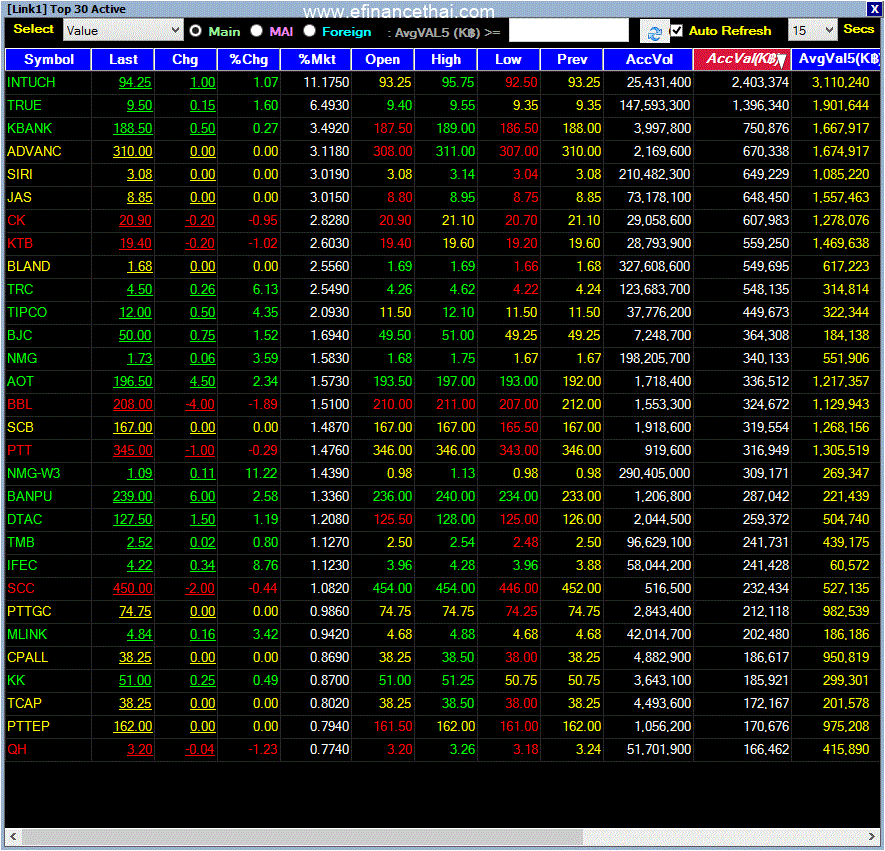Open the refresh seconds dropdown showing 15
This screenshot has height=851, width=885.
pyautogui.click(x=812, y=30)
